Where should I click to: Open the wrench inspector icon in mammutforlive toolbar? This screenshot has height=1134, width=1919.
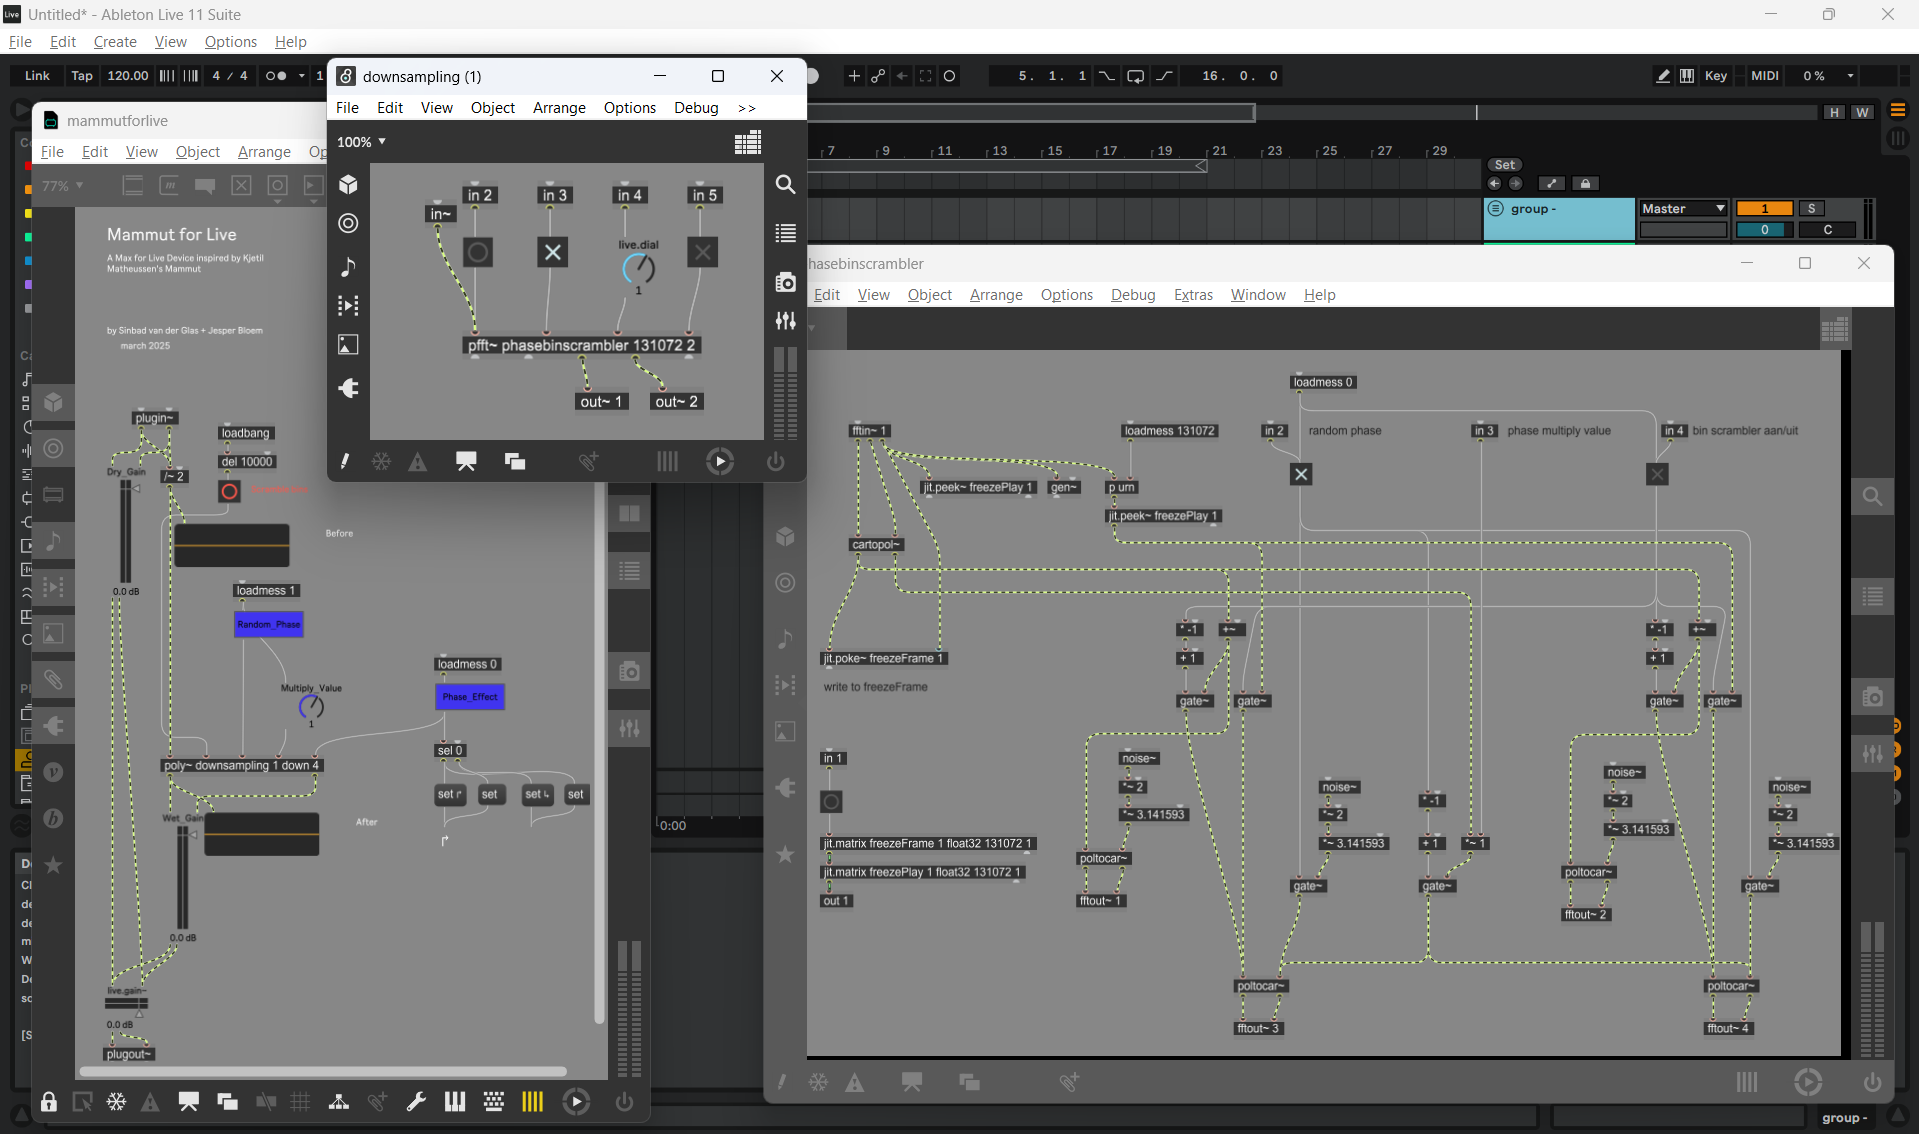click(416, 1102)
